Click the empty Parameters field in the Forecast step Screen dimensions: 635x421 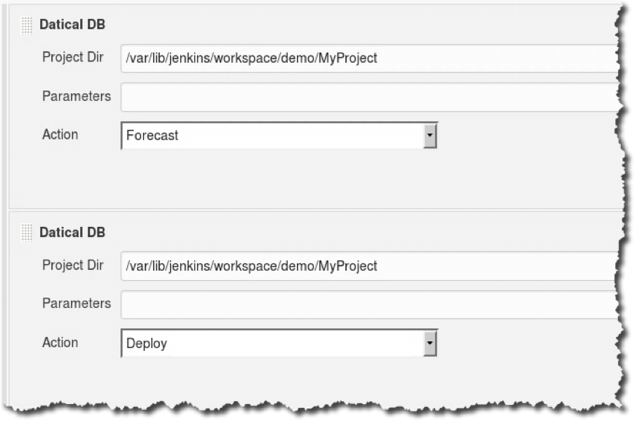pyautogui.click(x=371, y=97)
